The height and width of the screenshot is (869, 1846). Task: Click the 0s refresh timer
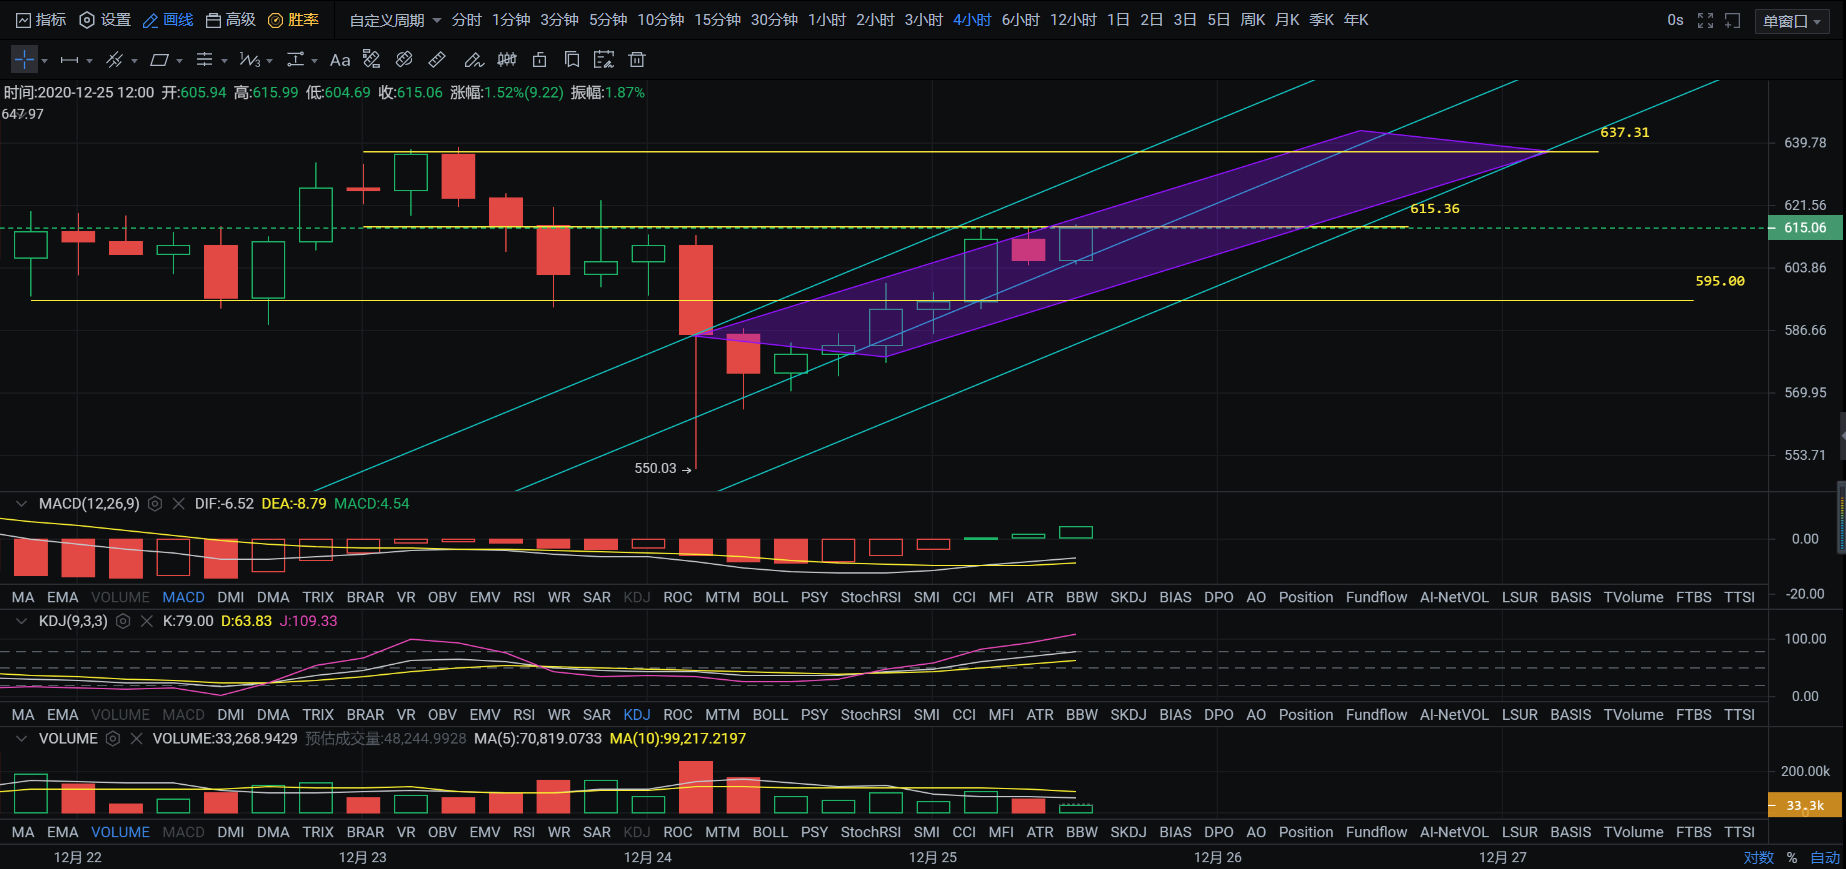tap(1675, 20)
